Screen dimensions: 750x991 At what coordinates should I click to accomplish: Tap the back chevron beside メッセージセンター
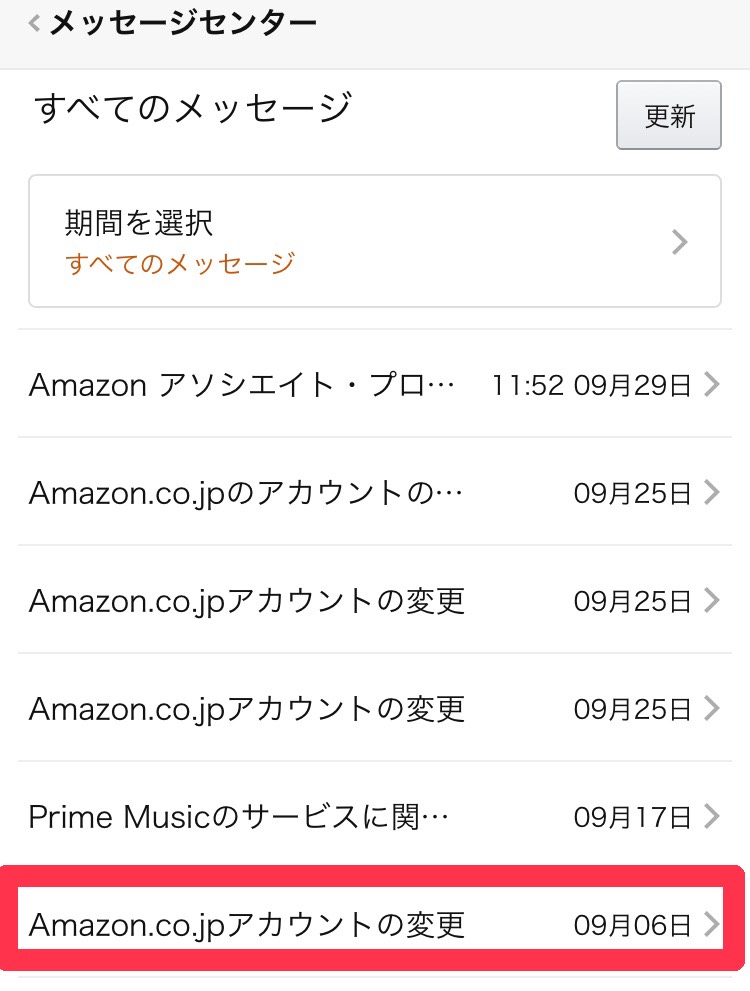pyautogui.click(x=35, y=24)
